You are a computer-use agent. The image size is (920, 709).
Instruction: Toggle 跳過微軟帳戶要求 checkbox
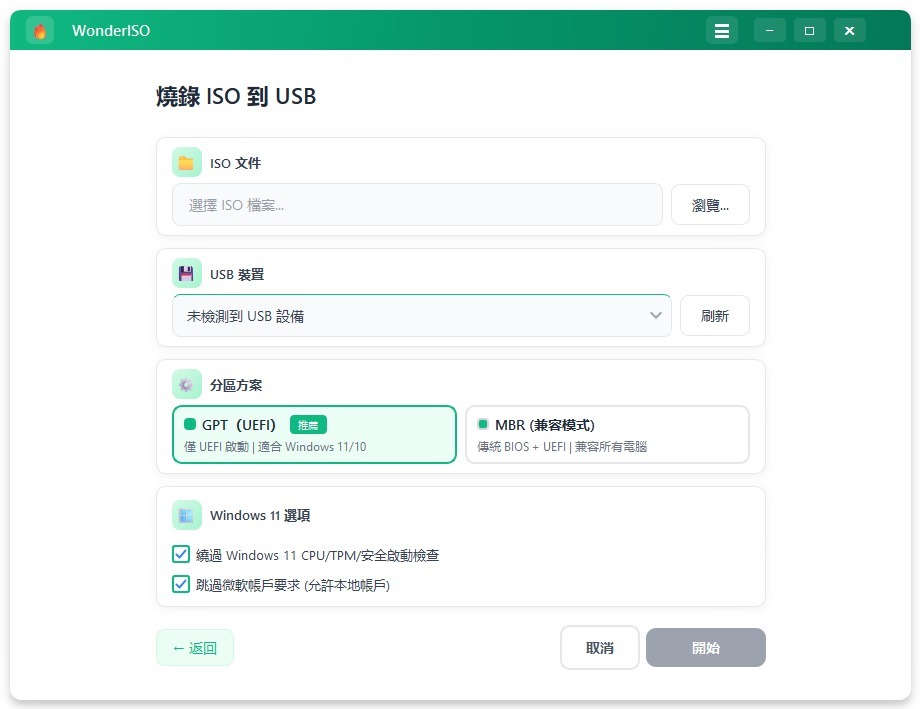pos(181,584)
